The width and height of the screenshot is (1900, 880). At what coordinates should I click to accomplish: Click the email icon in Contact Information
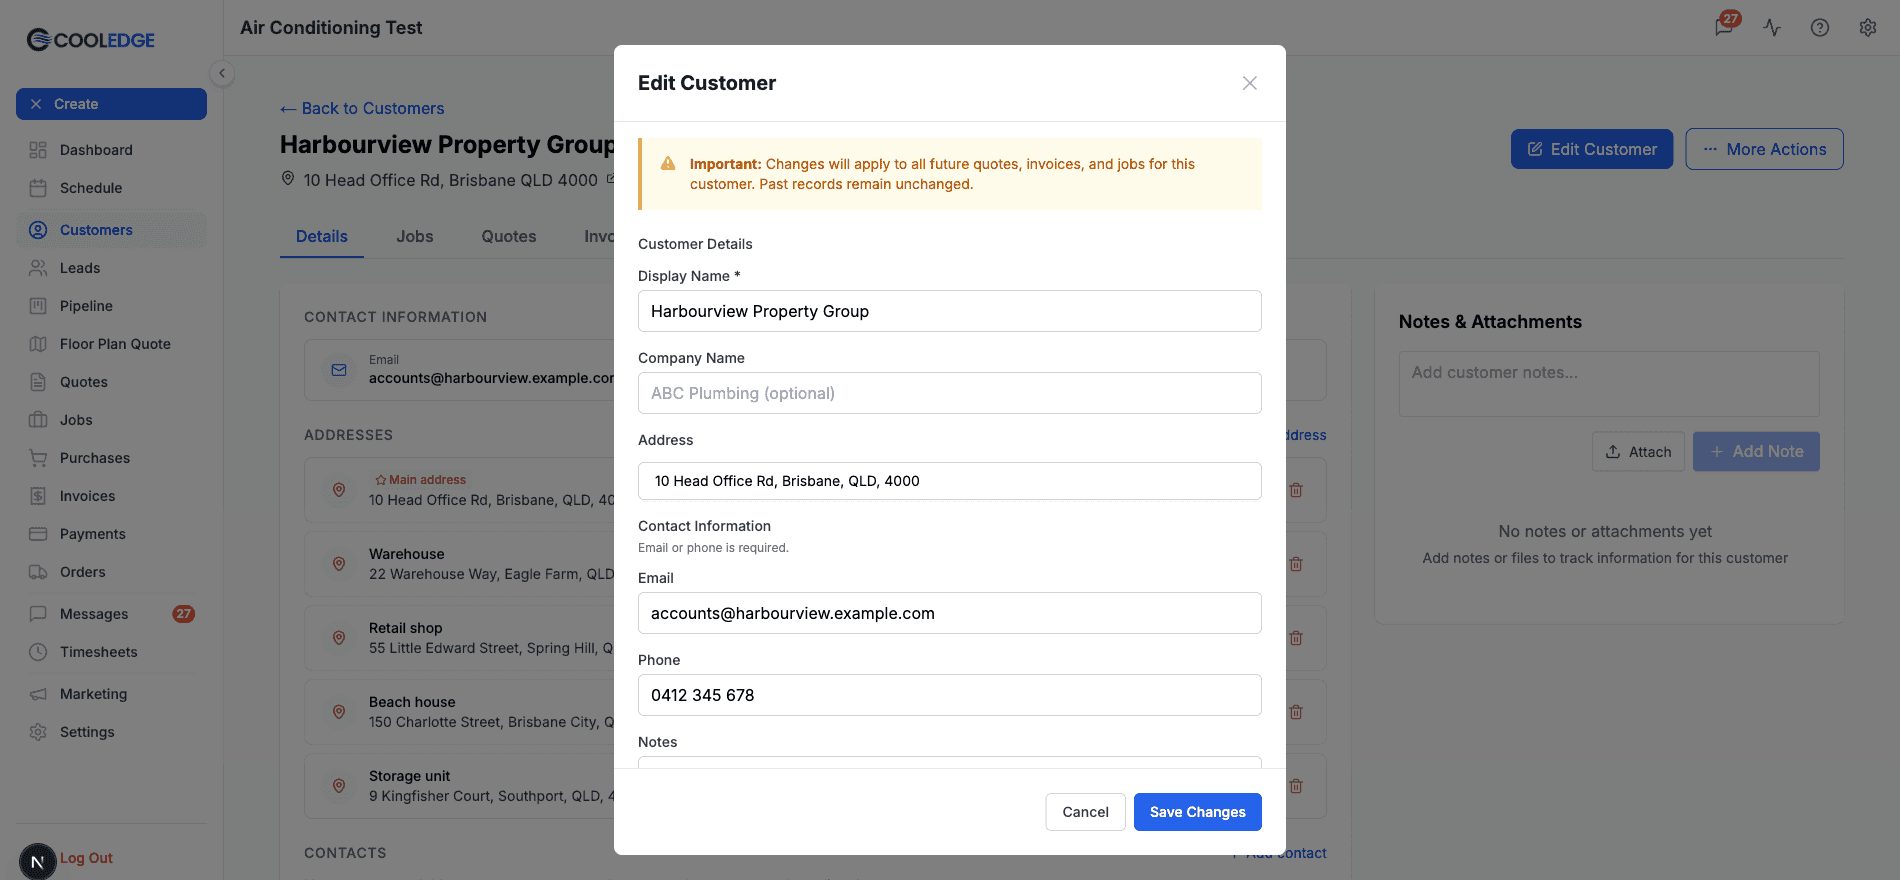339,370
